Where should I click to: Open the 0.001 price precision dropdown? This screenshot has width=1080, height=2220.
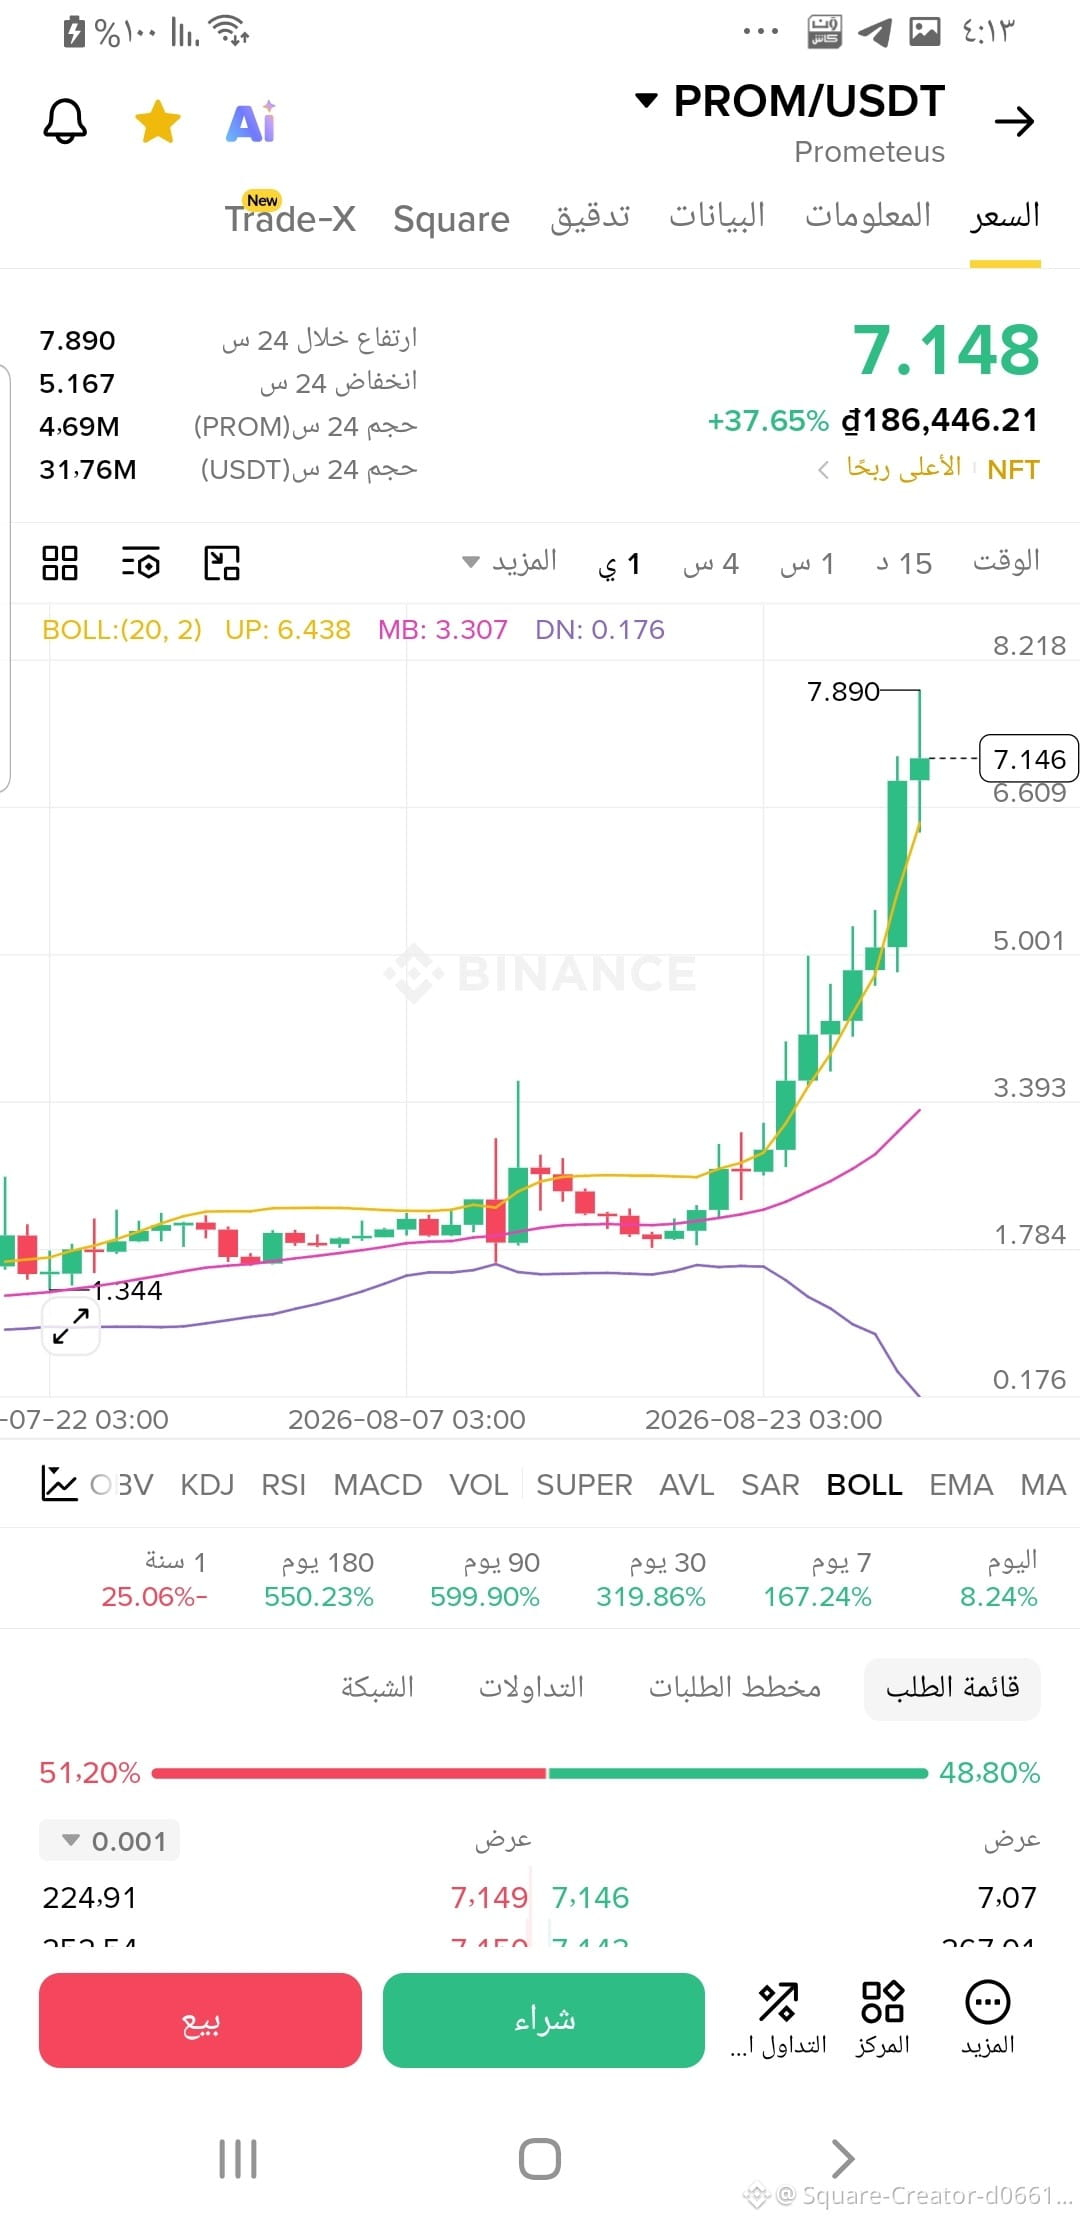(110, 1840)
